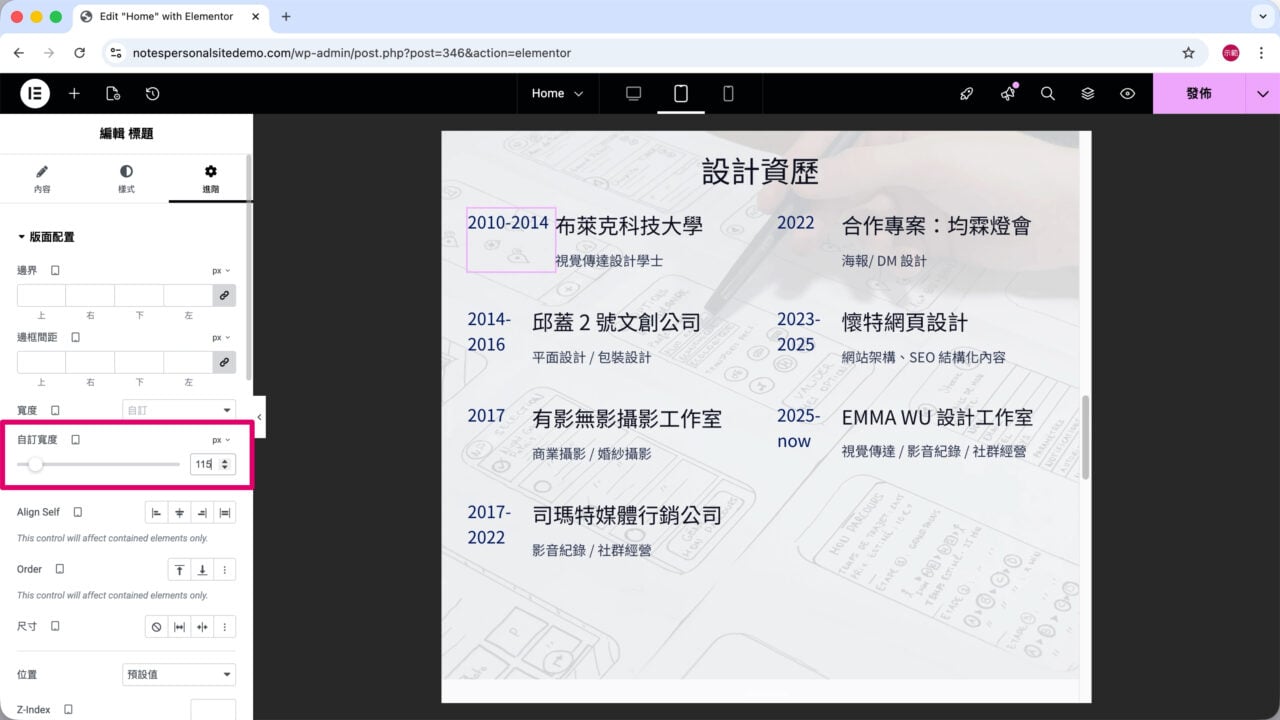Screen dimensions: 1280x720
Task: Open the Finder search magnifier
Action: (x=1048, y=93)
